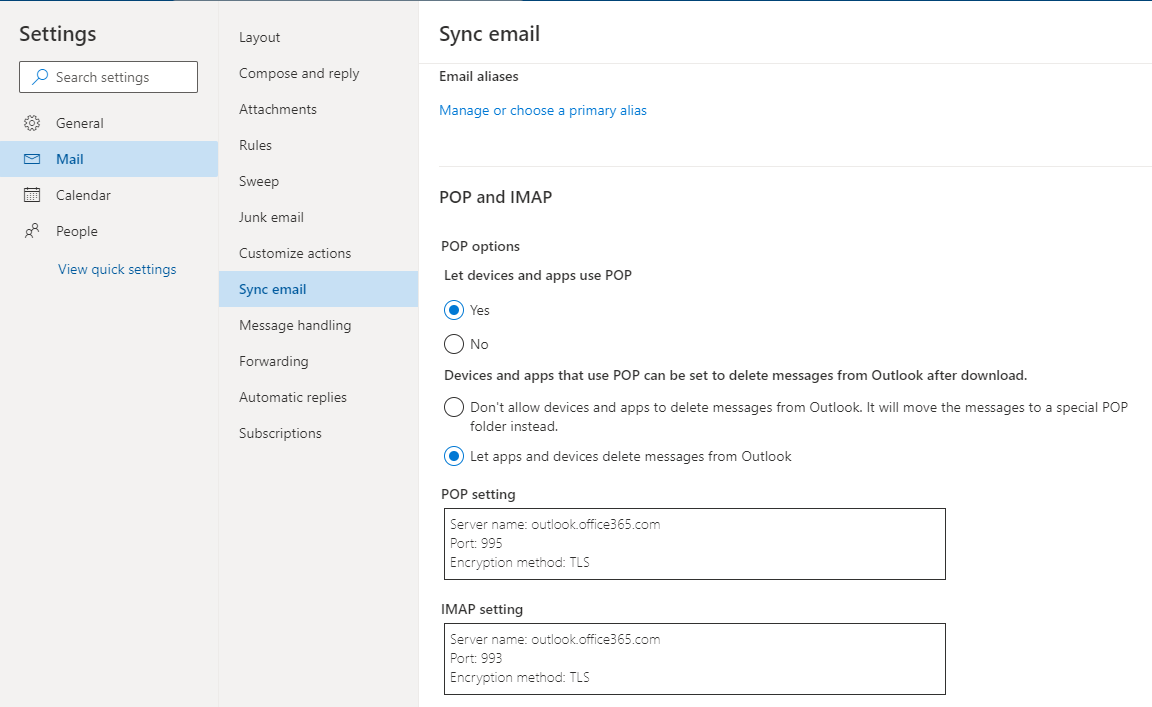
Task: Select Let apps and devices delete messages
Action: 454,456
